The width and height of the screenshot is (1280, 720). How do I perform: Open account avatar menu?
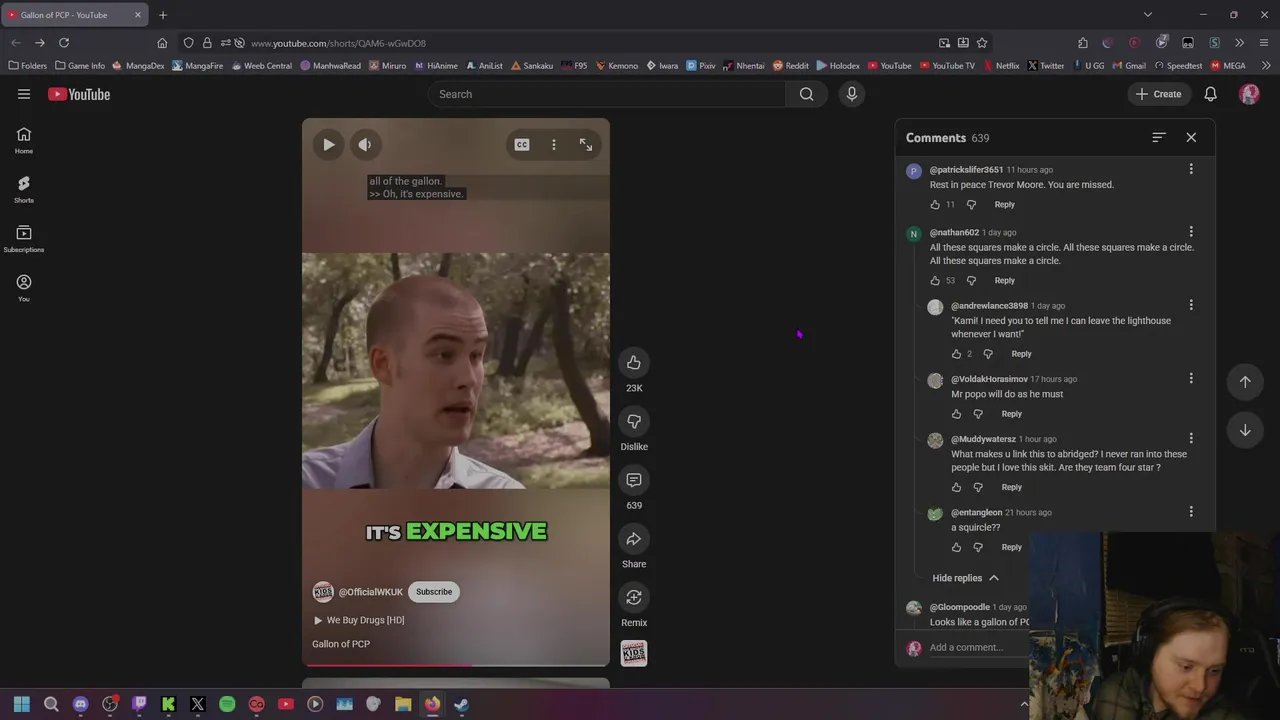pos(1249,94)
